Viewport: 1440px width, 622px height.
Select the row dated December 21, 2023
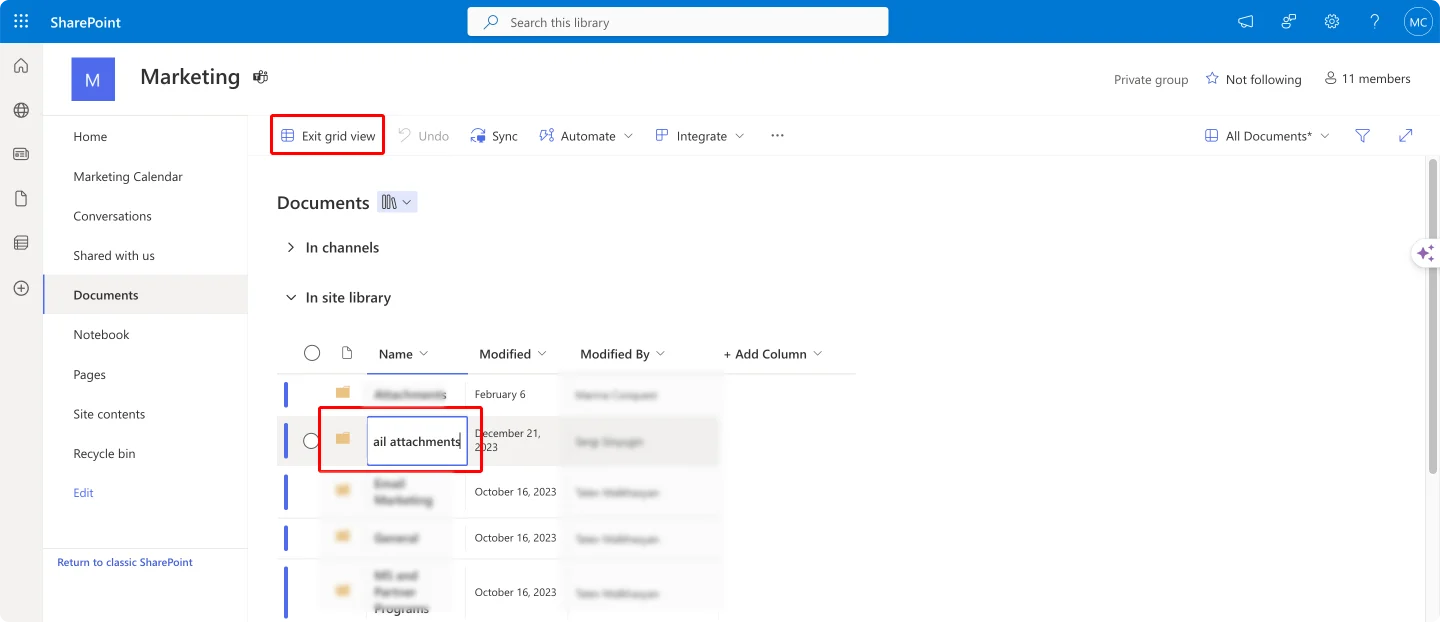[x=312, y=441]
